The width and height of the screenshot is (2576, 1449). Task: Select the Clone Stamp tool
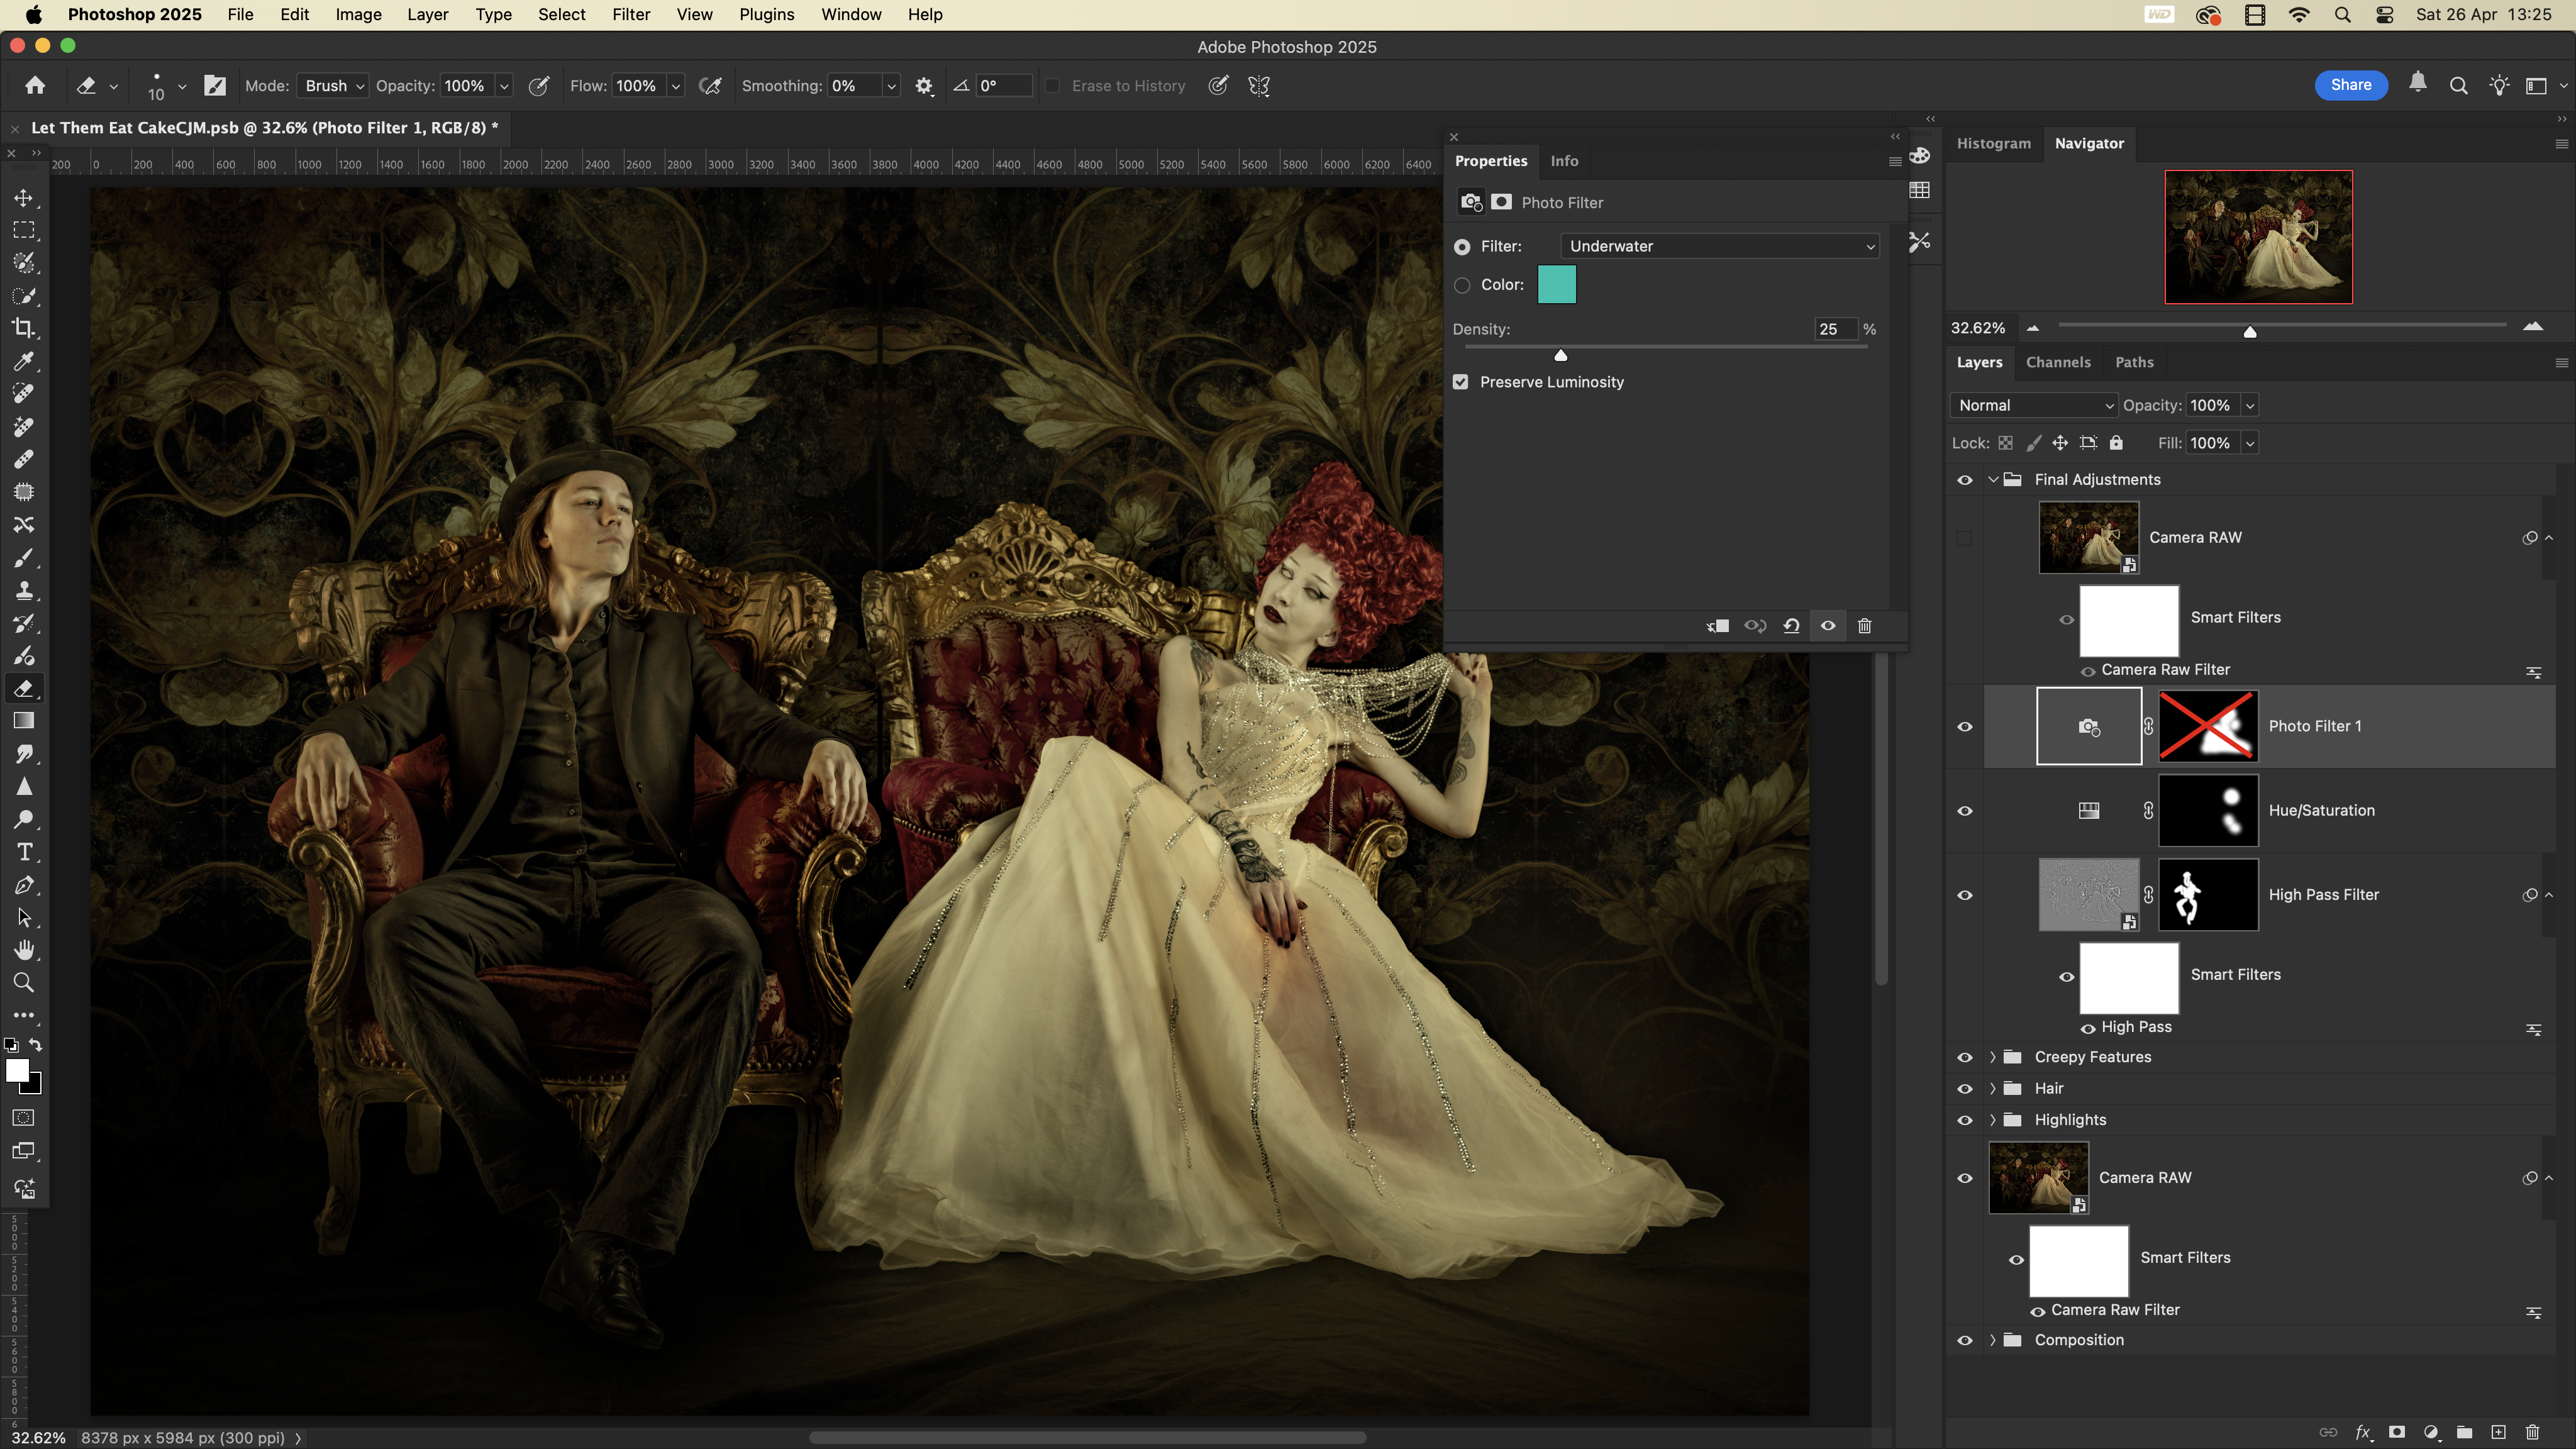pos(24,590)
